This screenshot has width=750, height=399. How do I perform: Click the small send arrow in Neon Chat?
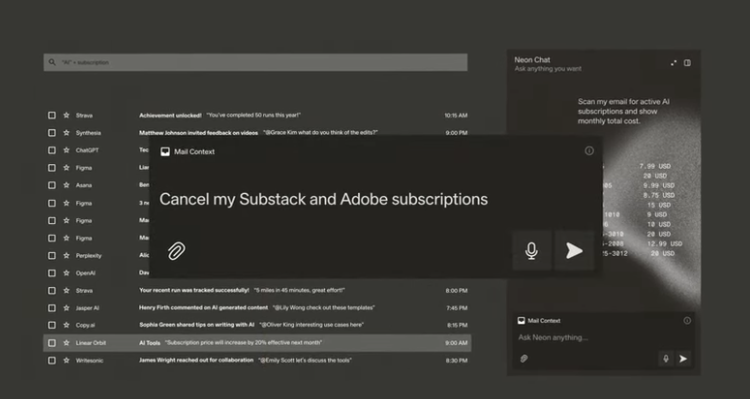[683, 358]
